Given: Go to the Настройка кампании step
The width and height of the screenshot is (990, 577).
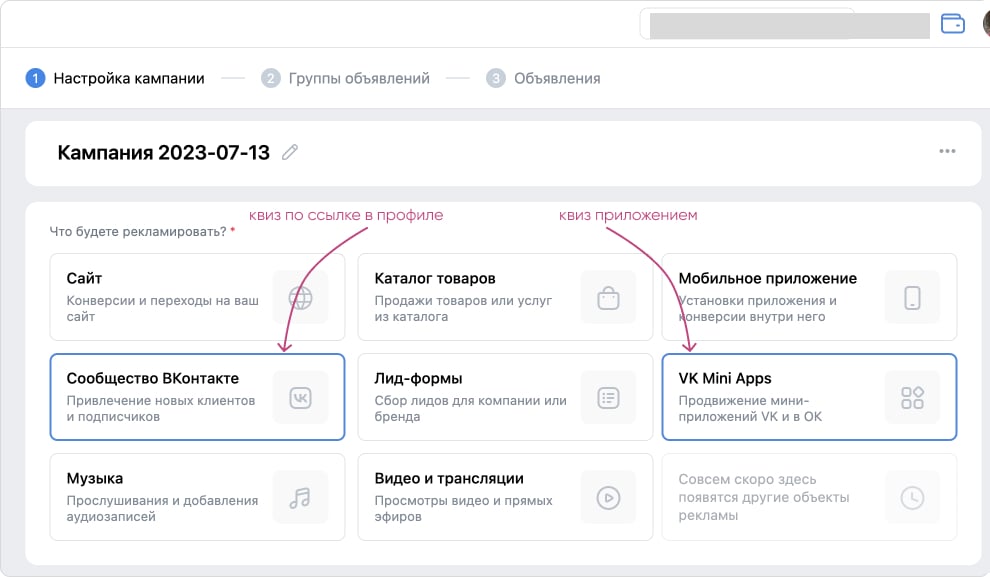Looking at the screenshot, I should [x=128, y=78].
